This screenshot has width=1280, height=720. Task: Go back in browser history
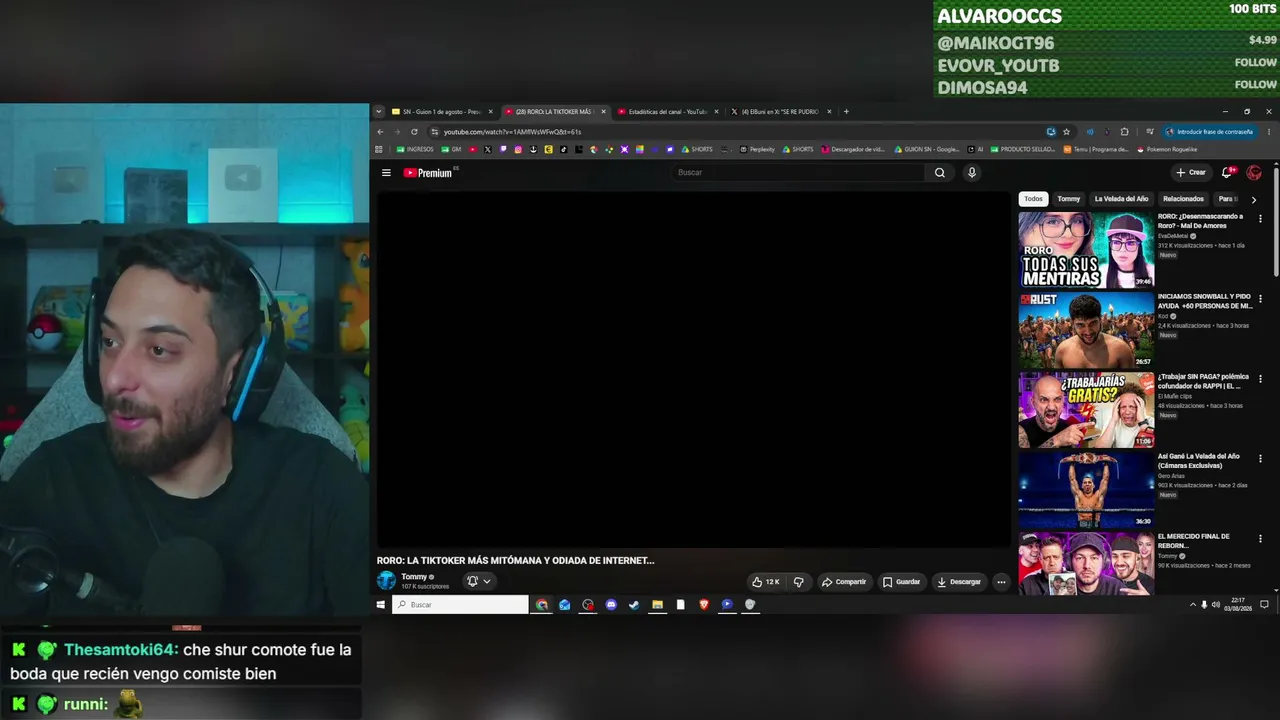coord(380,132)
